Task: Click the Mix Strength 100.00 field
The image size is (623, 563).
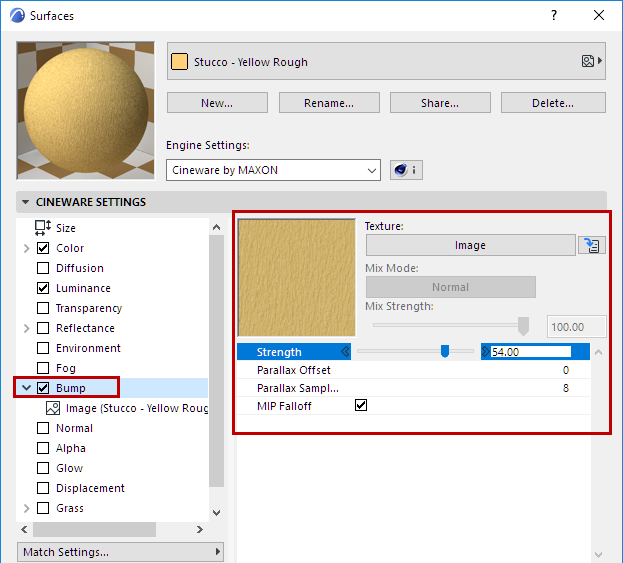Action: click(577, 327)
